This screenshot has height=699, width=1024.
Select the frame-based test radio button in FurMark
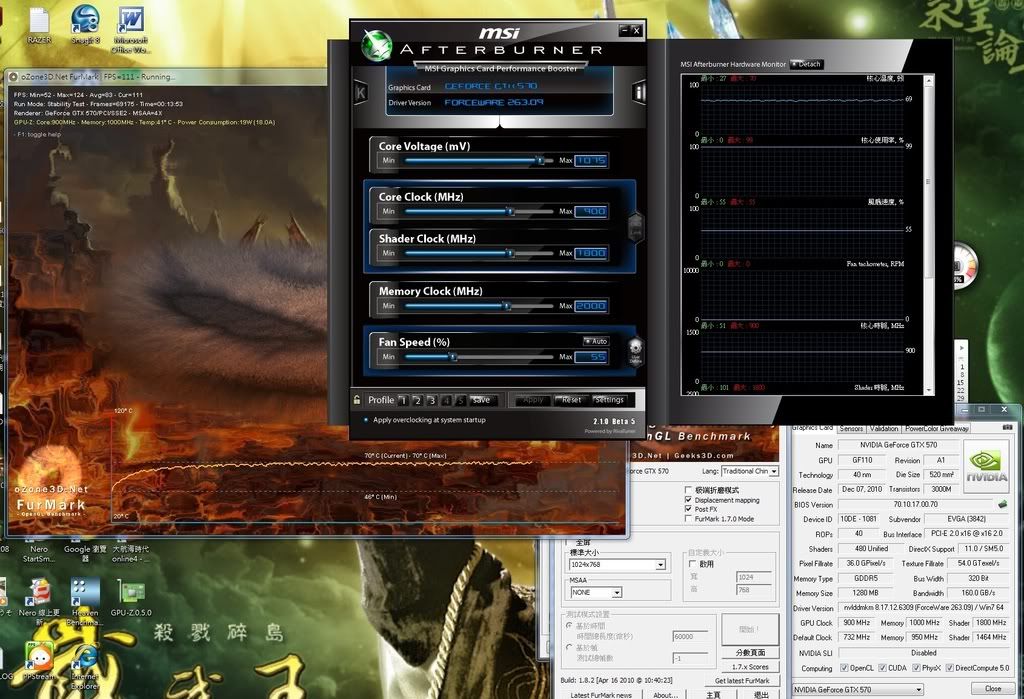[x=569, y=647]
